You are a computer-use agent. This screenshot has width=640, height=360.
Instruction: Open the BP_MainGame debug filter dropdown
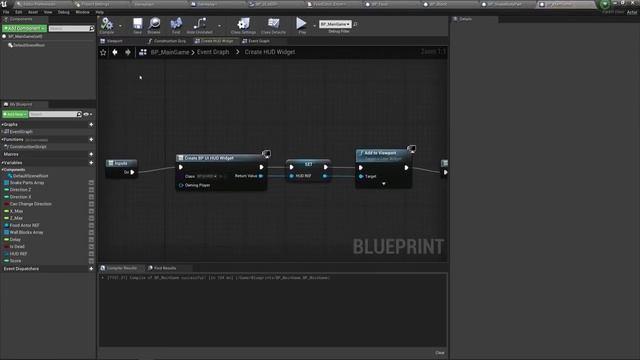335,24
